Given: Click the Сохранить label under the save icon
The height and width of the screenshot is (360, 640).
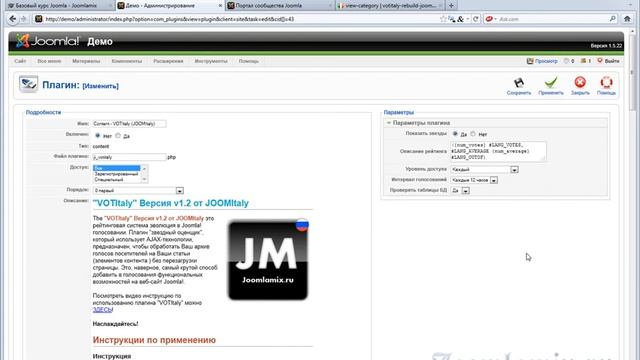Looking at the screenshot, I should [x=519, y=93].
